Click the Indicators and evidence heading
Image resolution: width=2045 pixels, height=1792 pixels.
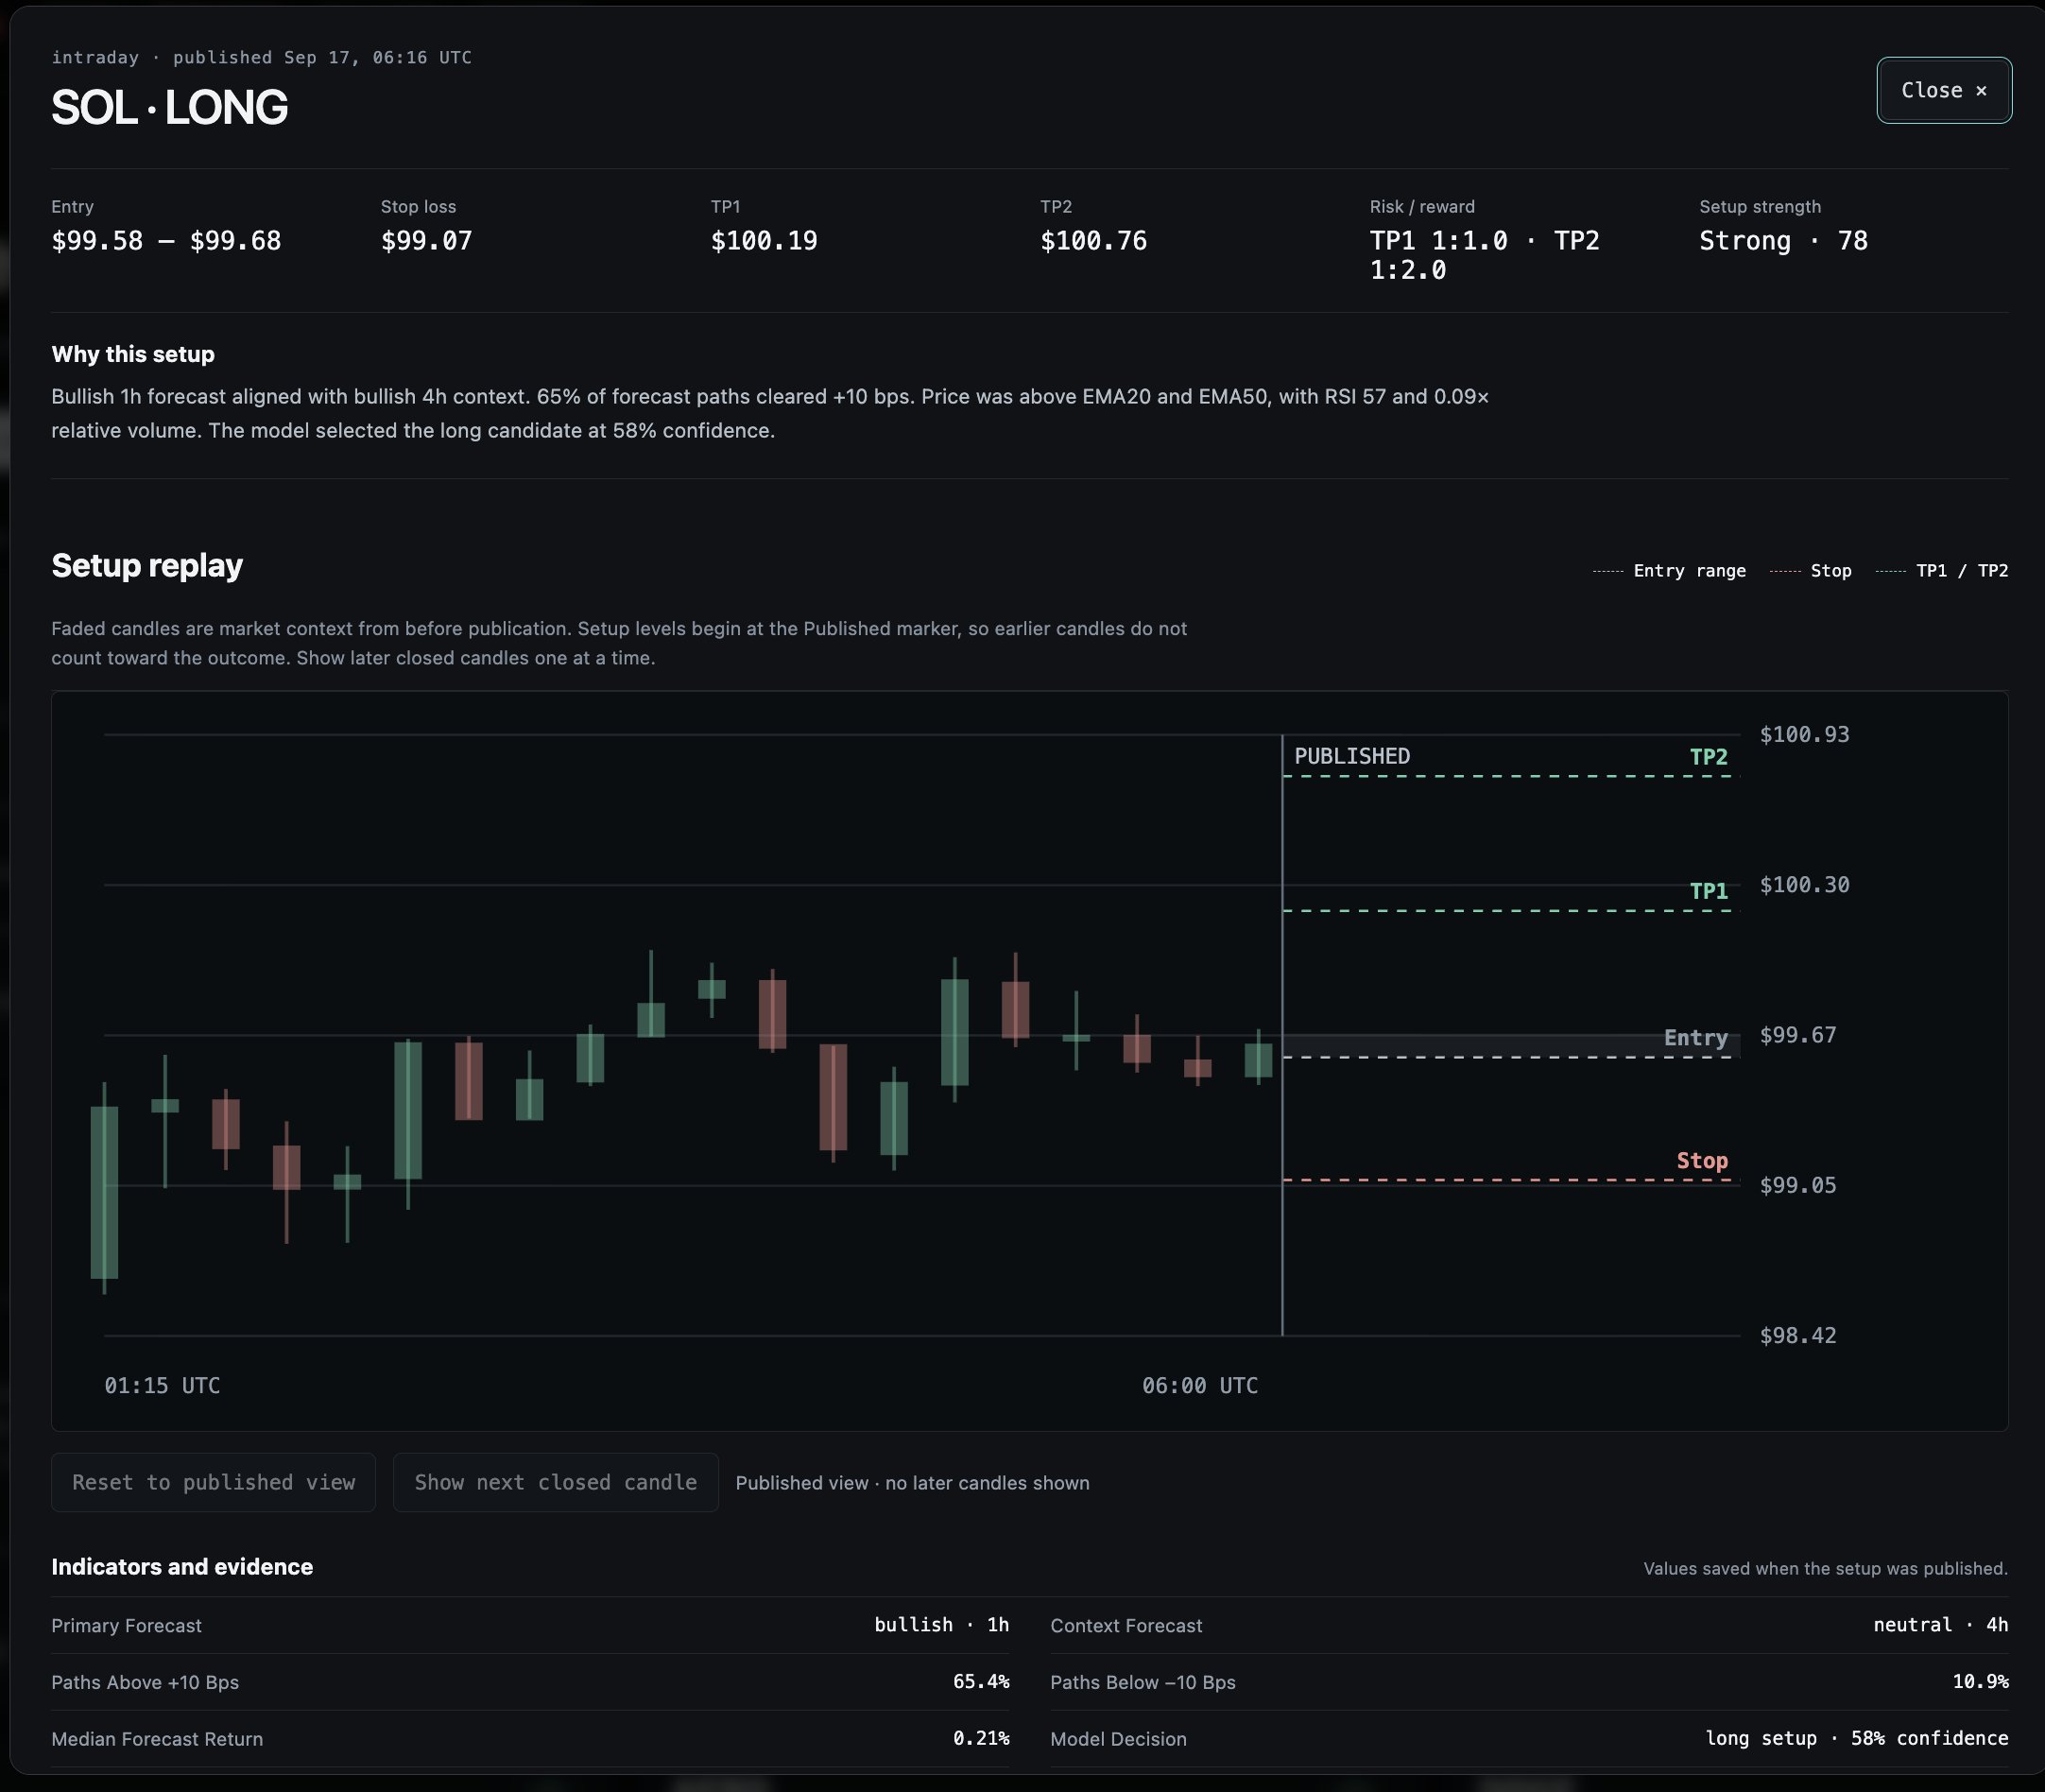pos(182,1567)
